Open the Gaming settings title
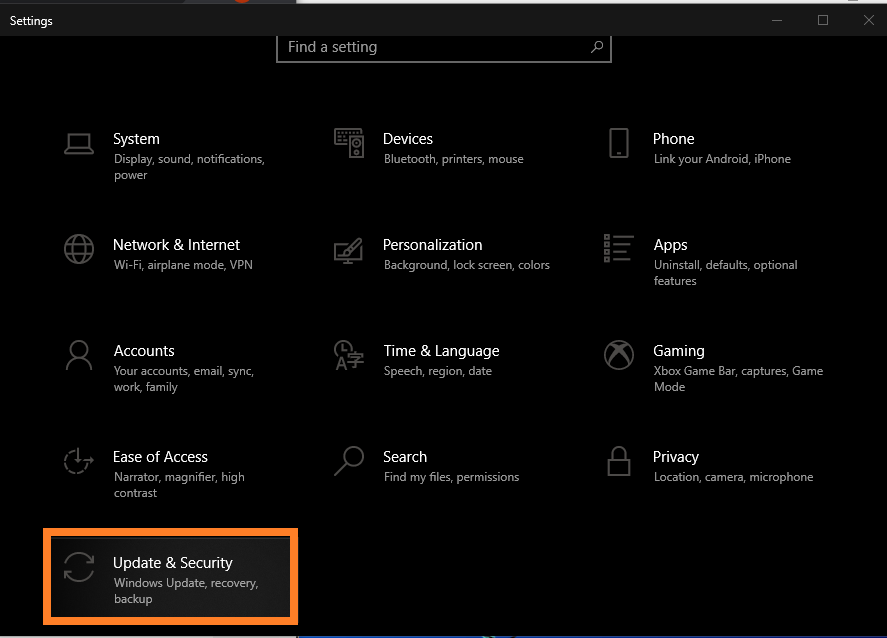887x638 pixels. (679, 351)
